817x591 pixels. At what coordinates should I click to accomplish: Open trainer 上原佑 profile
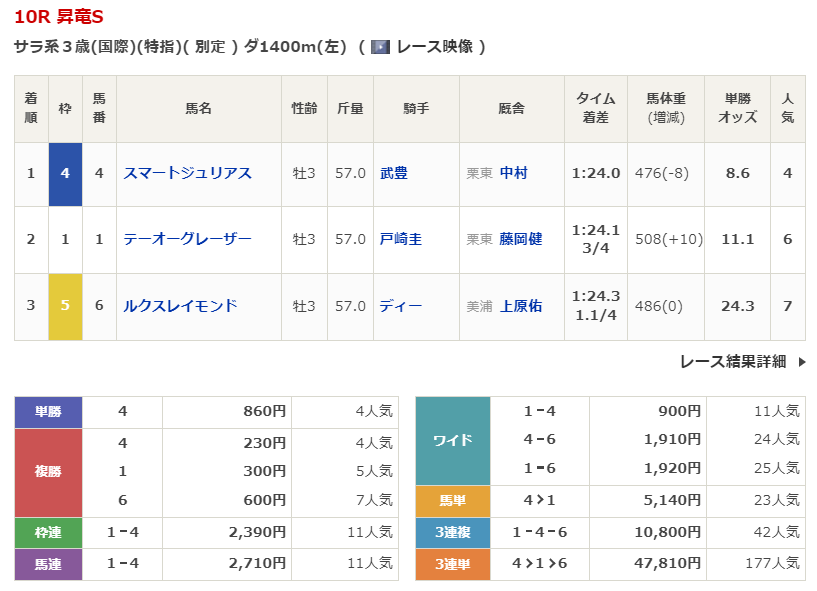[520, 306]
